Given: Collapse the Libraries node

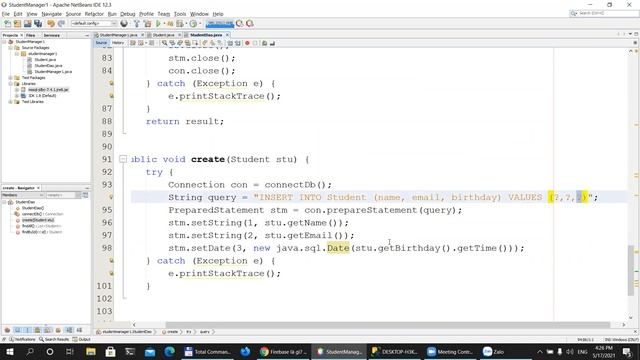Looking at the screenshot, I should [11, 84].
